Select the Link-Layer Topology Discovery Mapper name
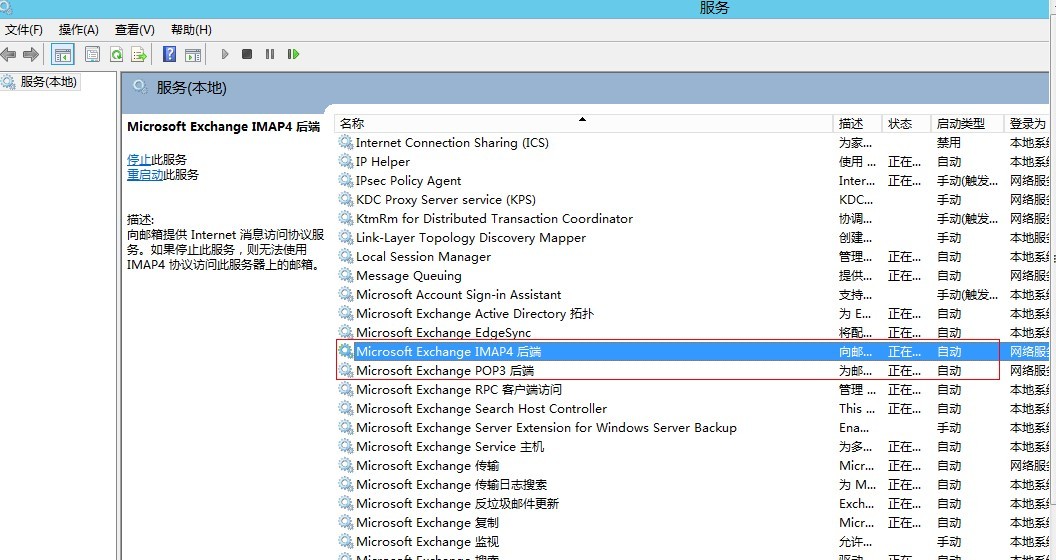This screenshot has width=1056, height=560. coord(471,238)
